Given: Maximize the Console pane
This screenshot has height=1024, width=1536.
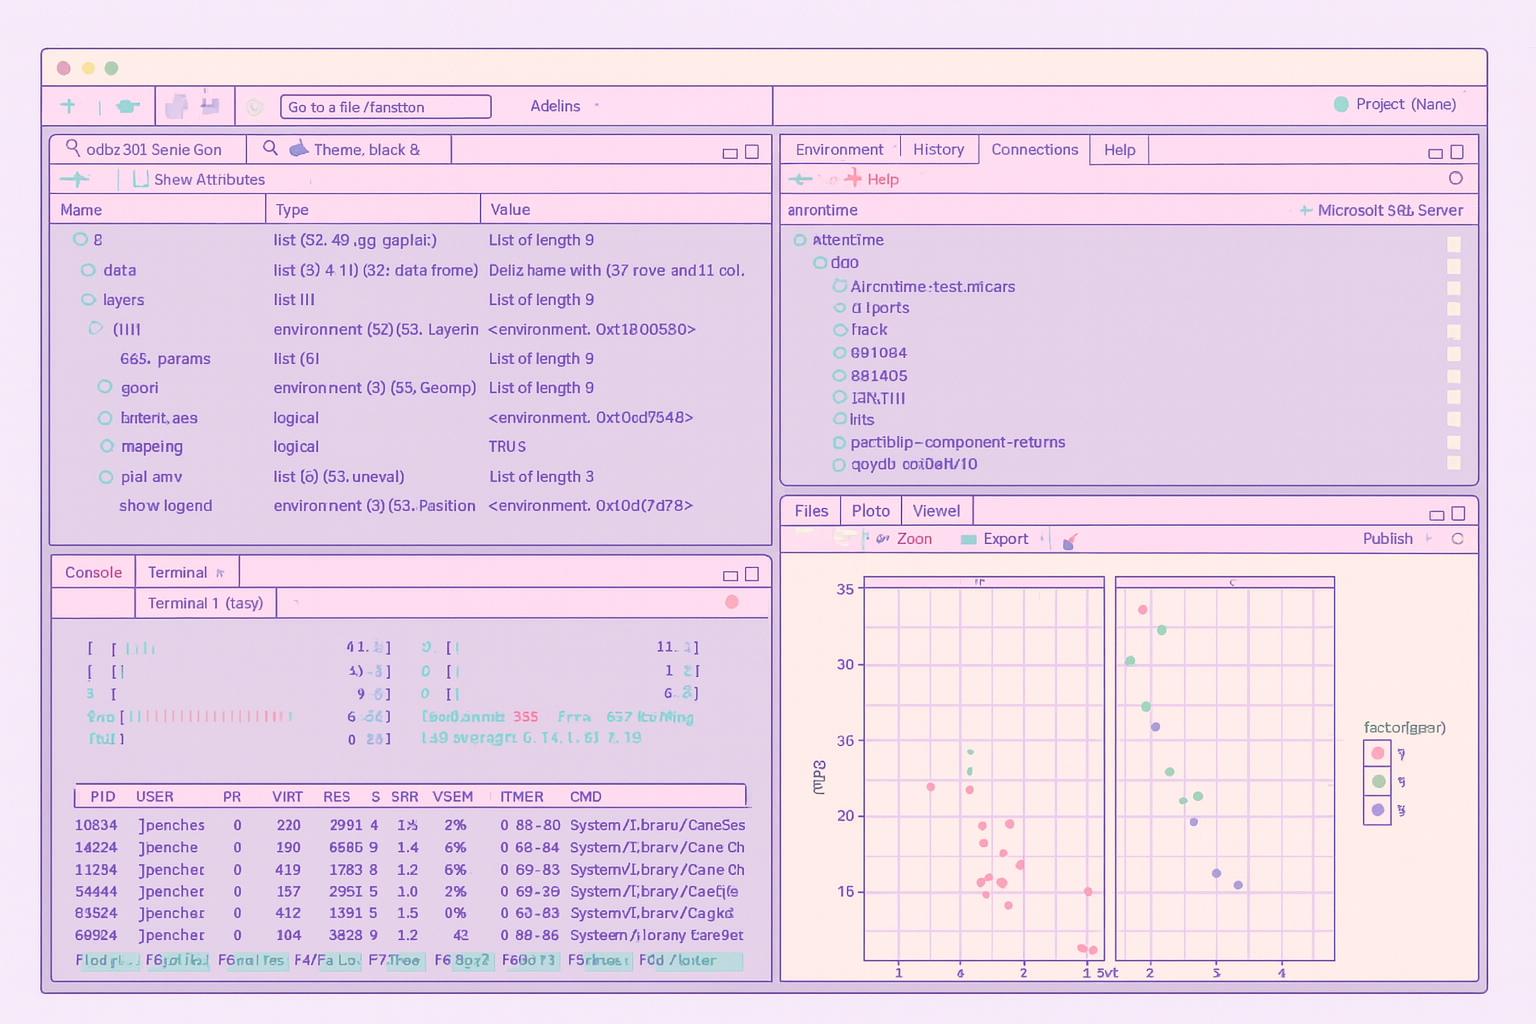Looking at the screenshot, I should pyautogui.click(x=752, y=574).
